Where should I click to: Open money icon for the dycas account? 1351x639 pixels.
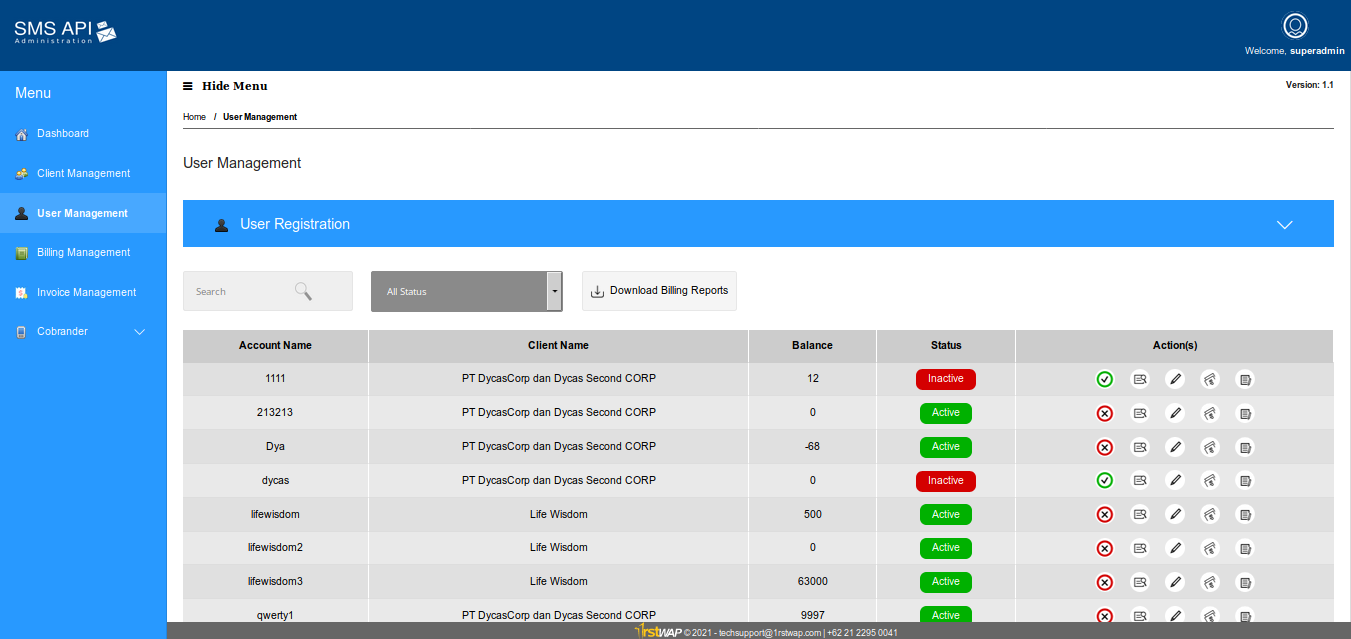1209,481
